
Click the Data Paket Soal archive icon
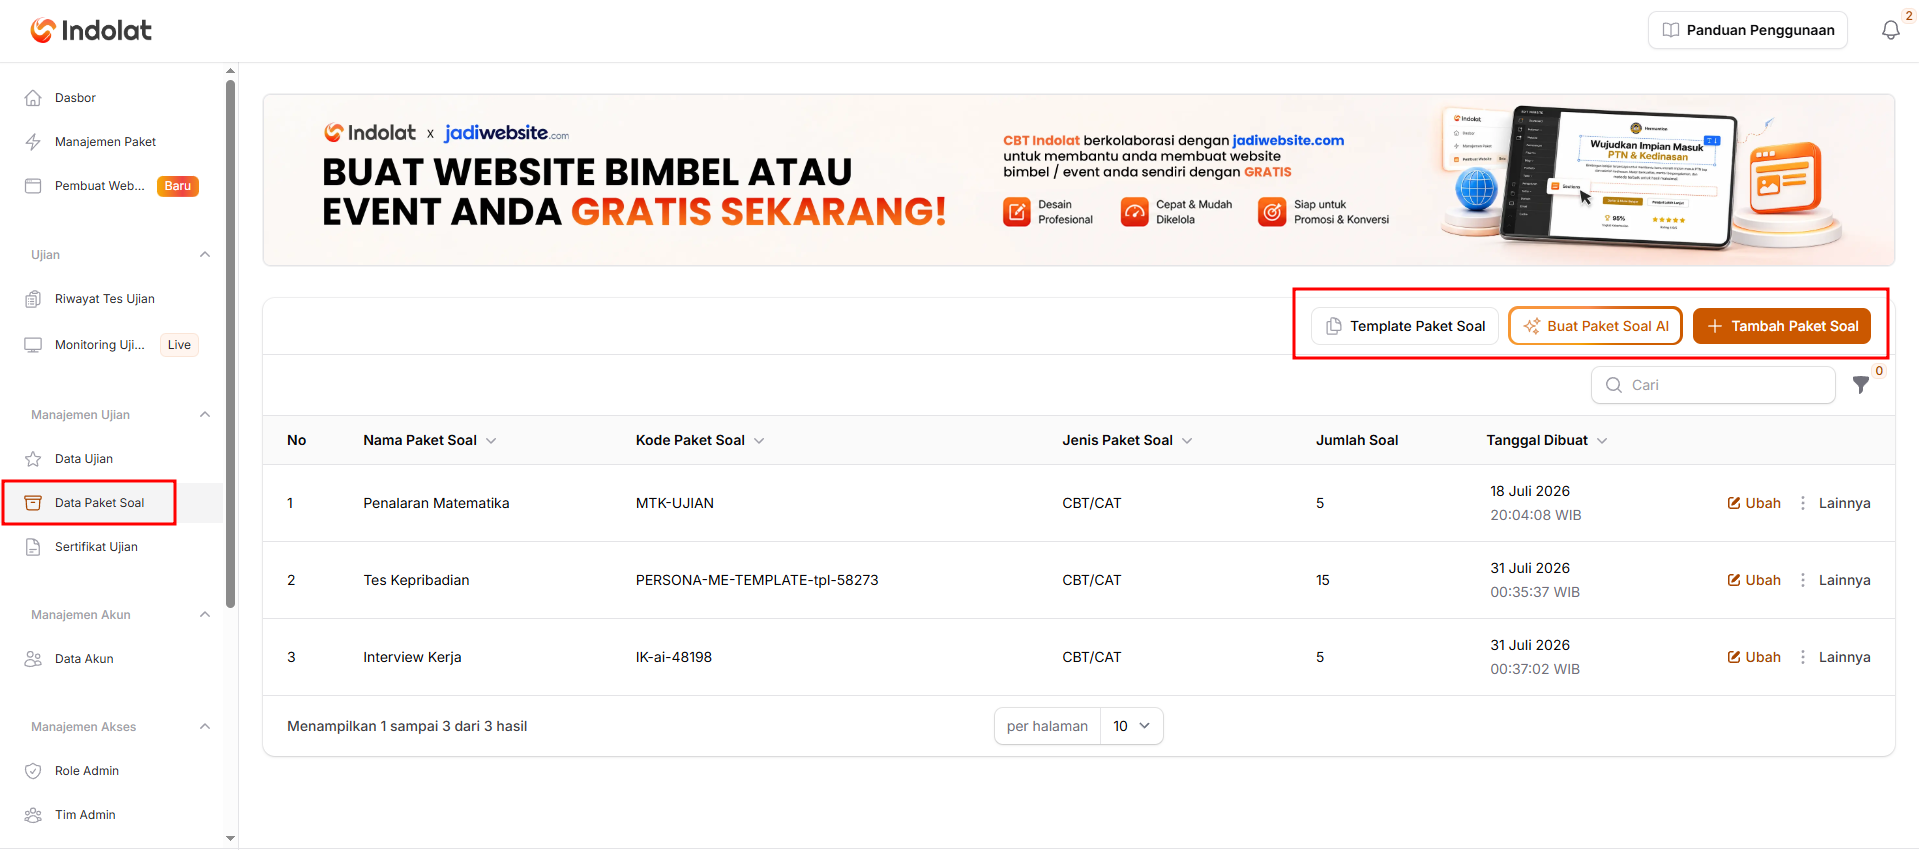click(x=33, y=503)
